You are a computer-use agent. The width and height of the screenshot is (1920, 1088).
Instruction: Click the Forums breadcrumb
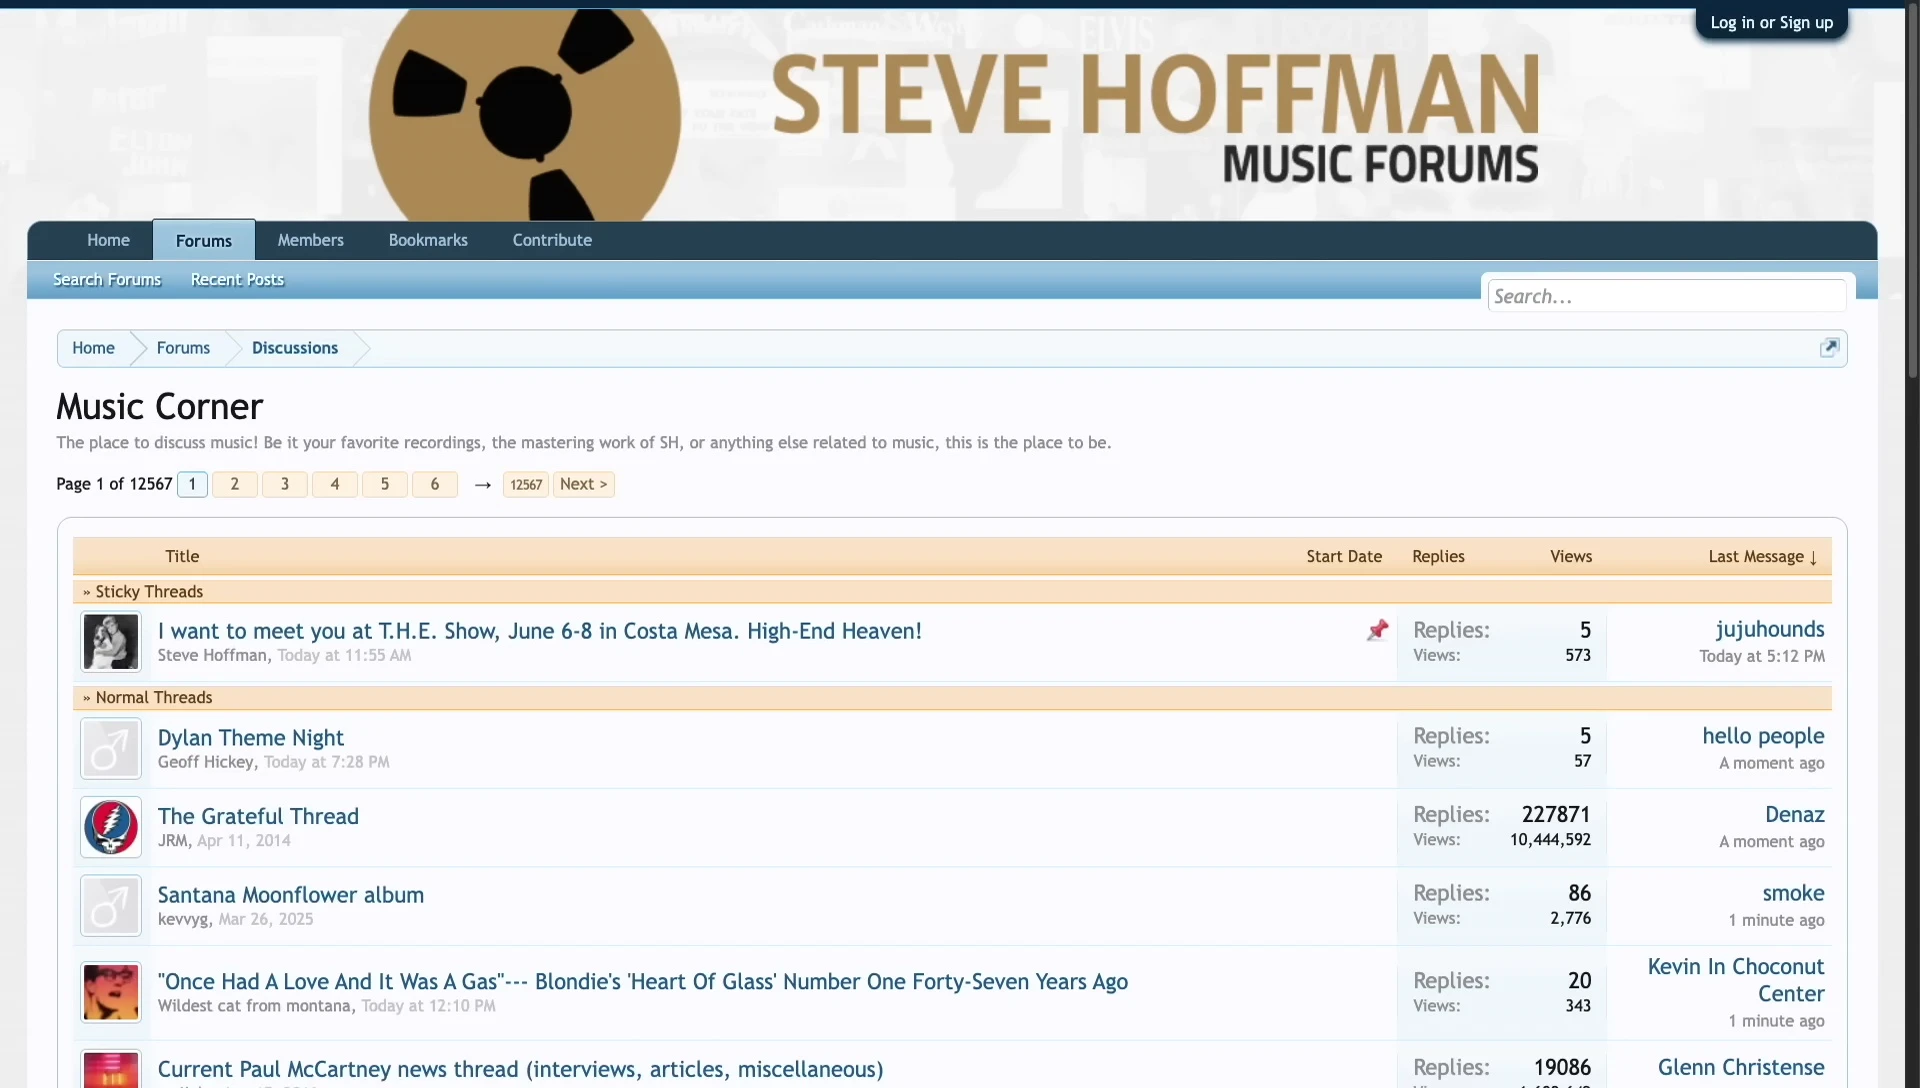pos(183,348)
